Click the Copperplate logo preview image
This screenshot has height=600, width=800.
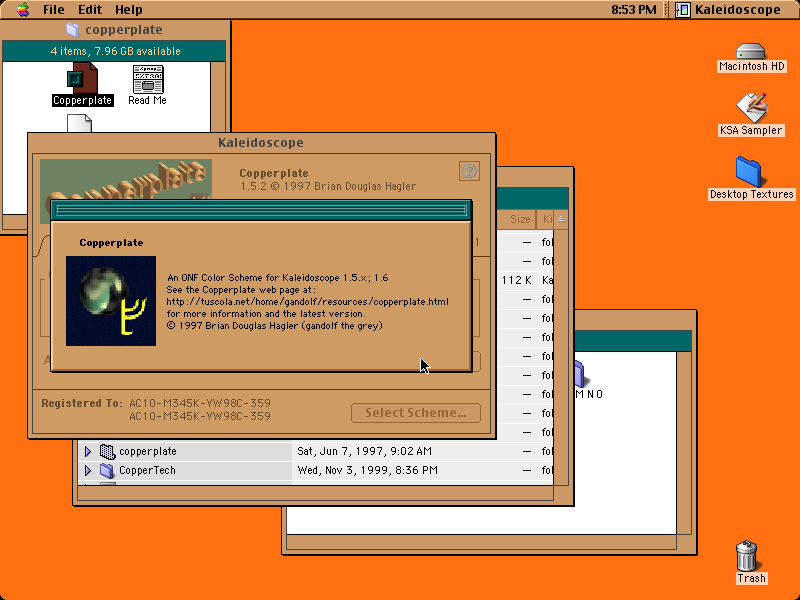tap(126, 180)
